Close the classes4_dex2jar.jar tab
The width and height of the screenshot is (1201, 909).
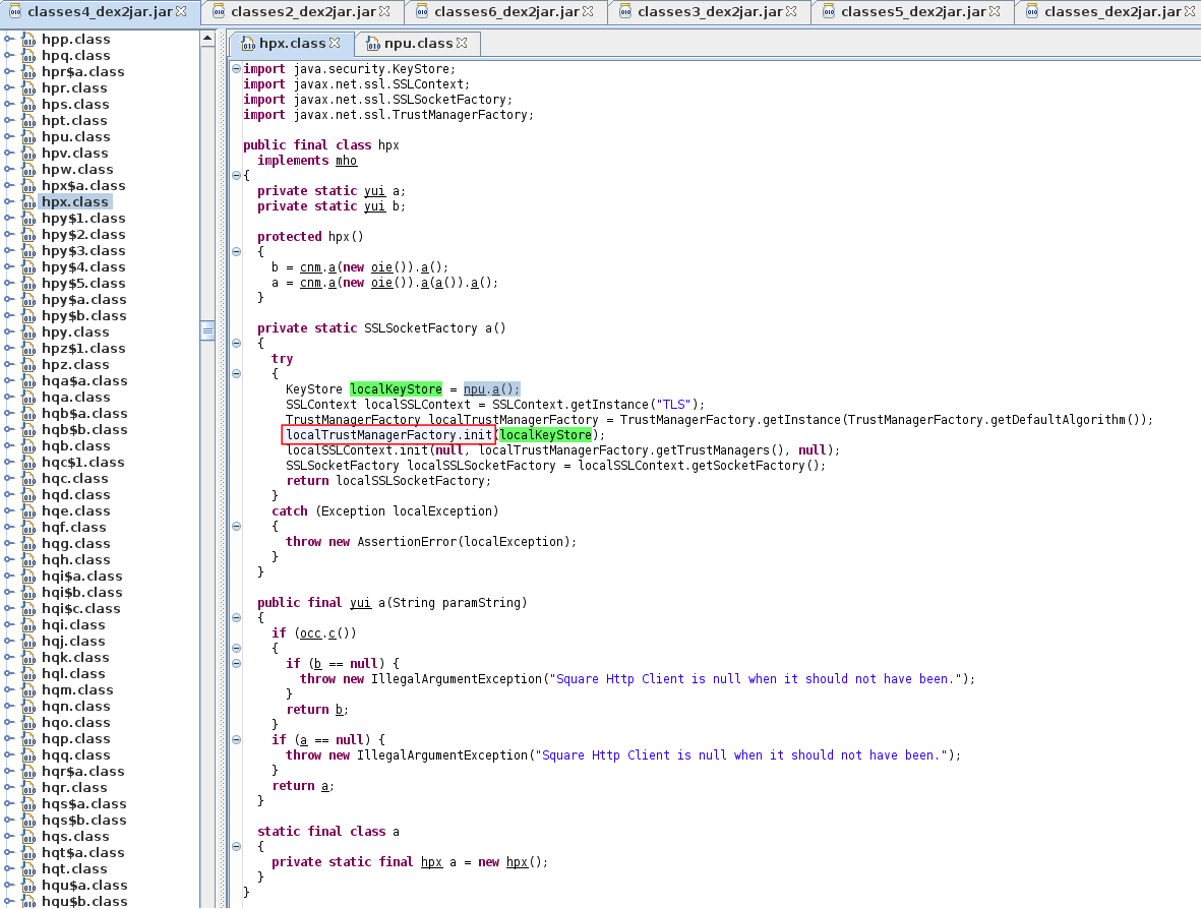(181, 12)
